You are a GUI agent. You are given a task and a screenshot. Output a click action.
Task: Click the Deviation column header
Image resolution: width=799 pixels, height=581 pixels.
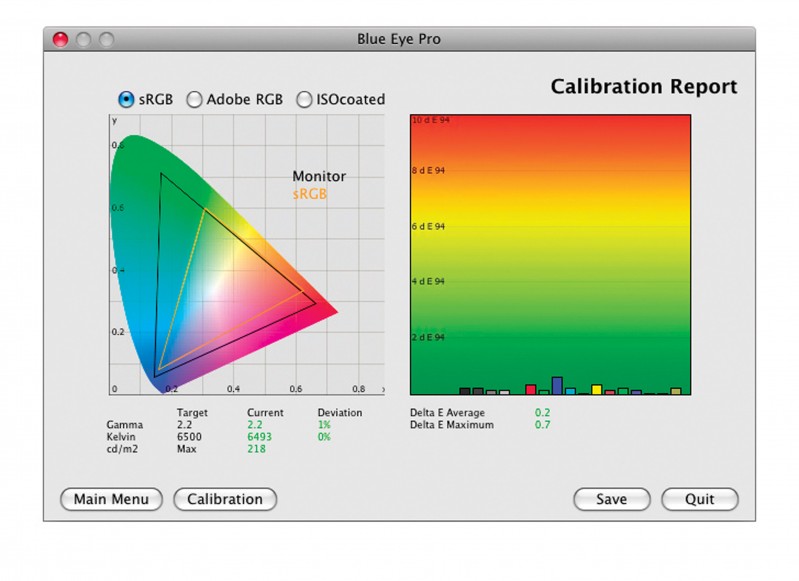pyautogui.click(x=340, y=412)
